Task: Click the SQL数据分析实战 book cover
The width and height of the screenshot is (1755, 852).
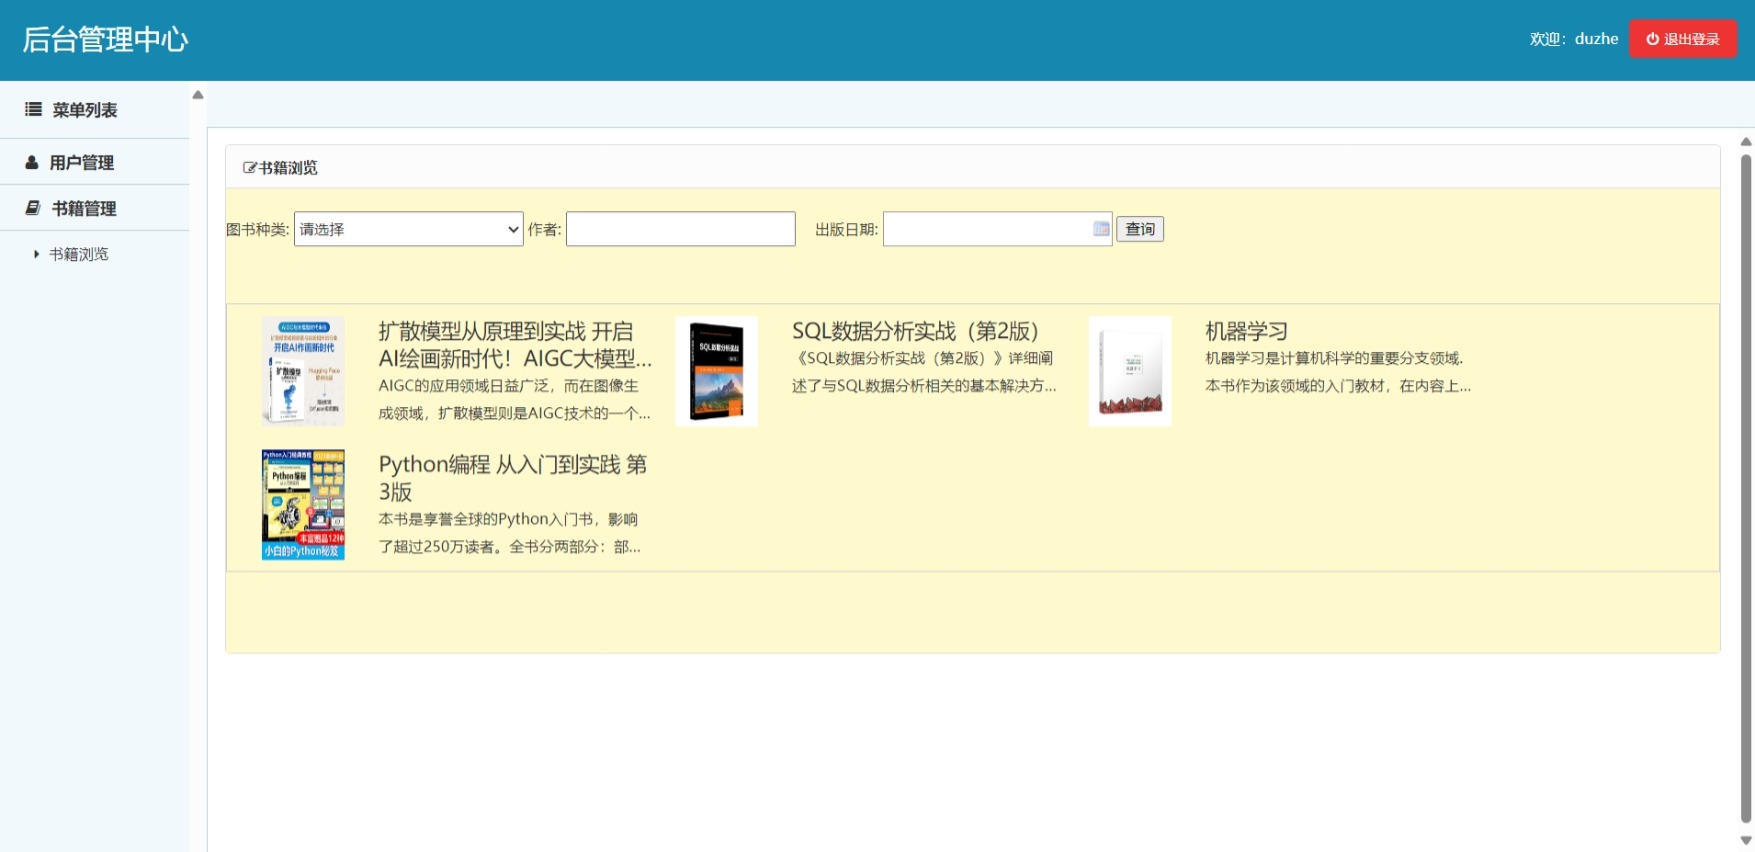Action: point(716,371)
